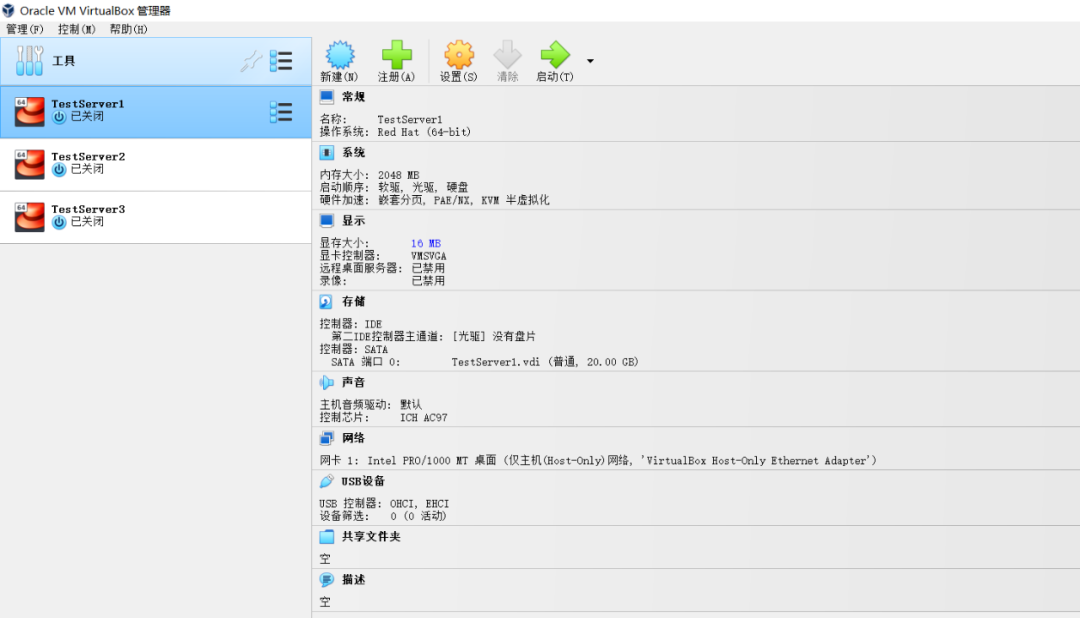Click the Storage (存储) disk icon
The image size is (1080, 618).
(x=326, y=302)
